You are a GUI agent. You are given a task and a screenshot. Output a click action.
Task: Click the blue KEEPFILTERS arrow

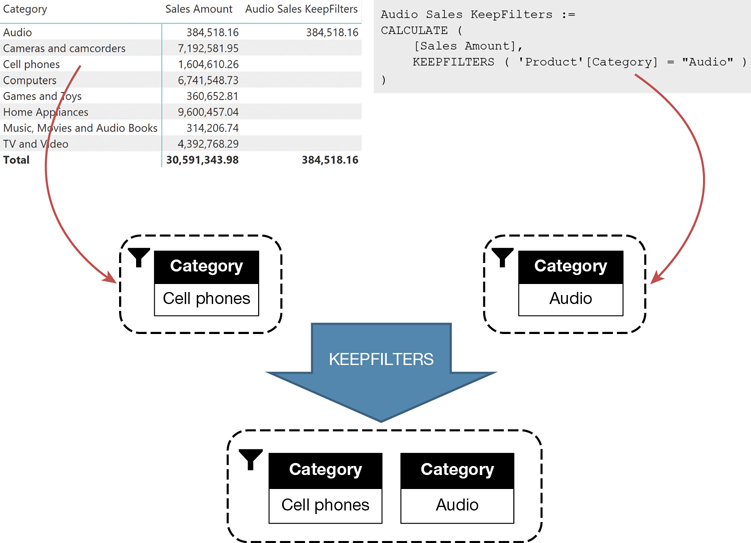point(381,372)
